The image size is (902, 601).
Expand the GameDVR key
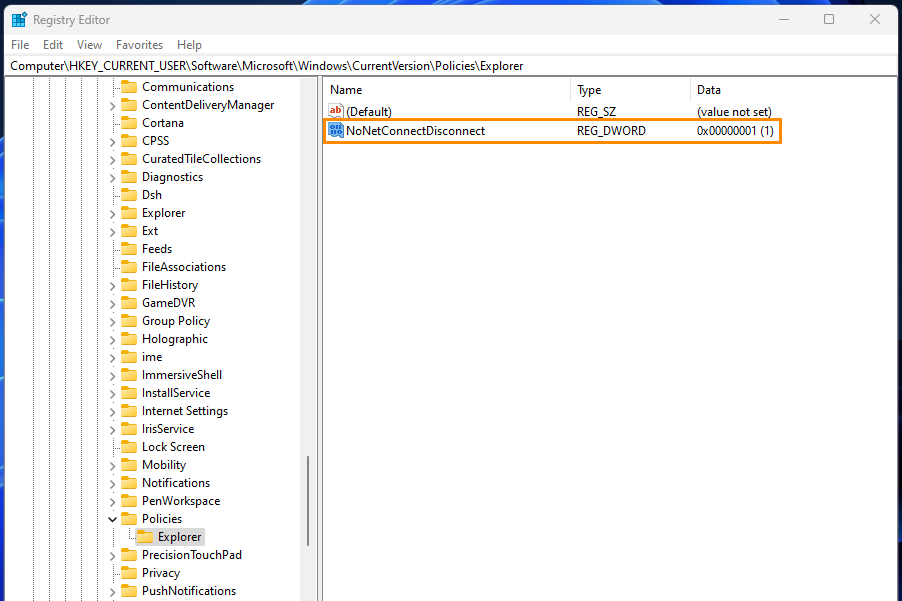click(113, 304)
